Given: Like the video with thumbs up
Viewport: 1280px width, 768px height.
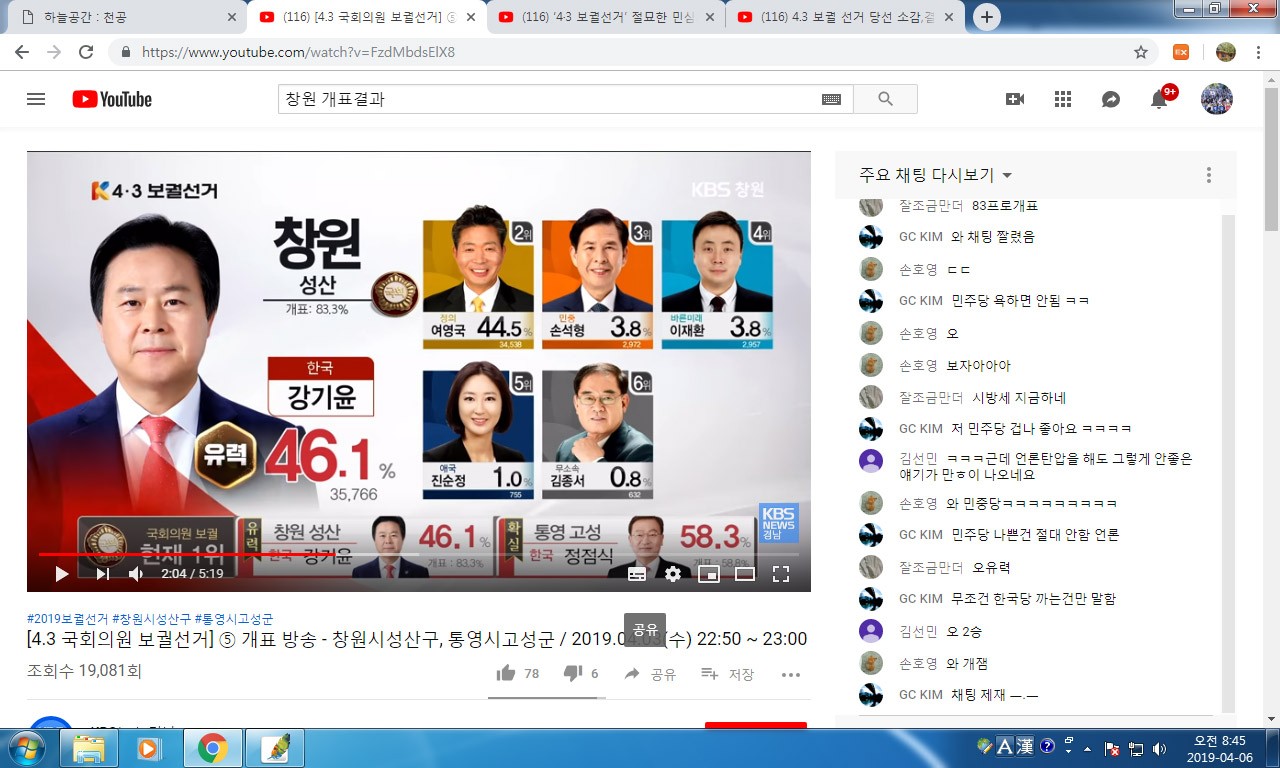Looking at the screenshot, I should [507, 674].
